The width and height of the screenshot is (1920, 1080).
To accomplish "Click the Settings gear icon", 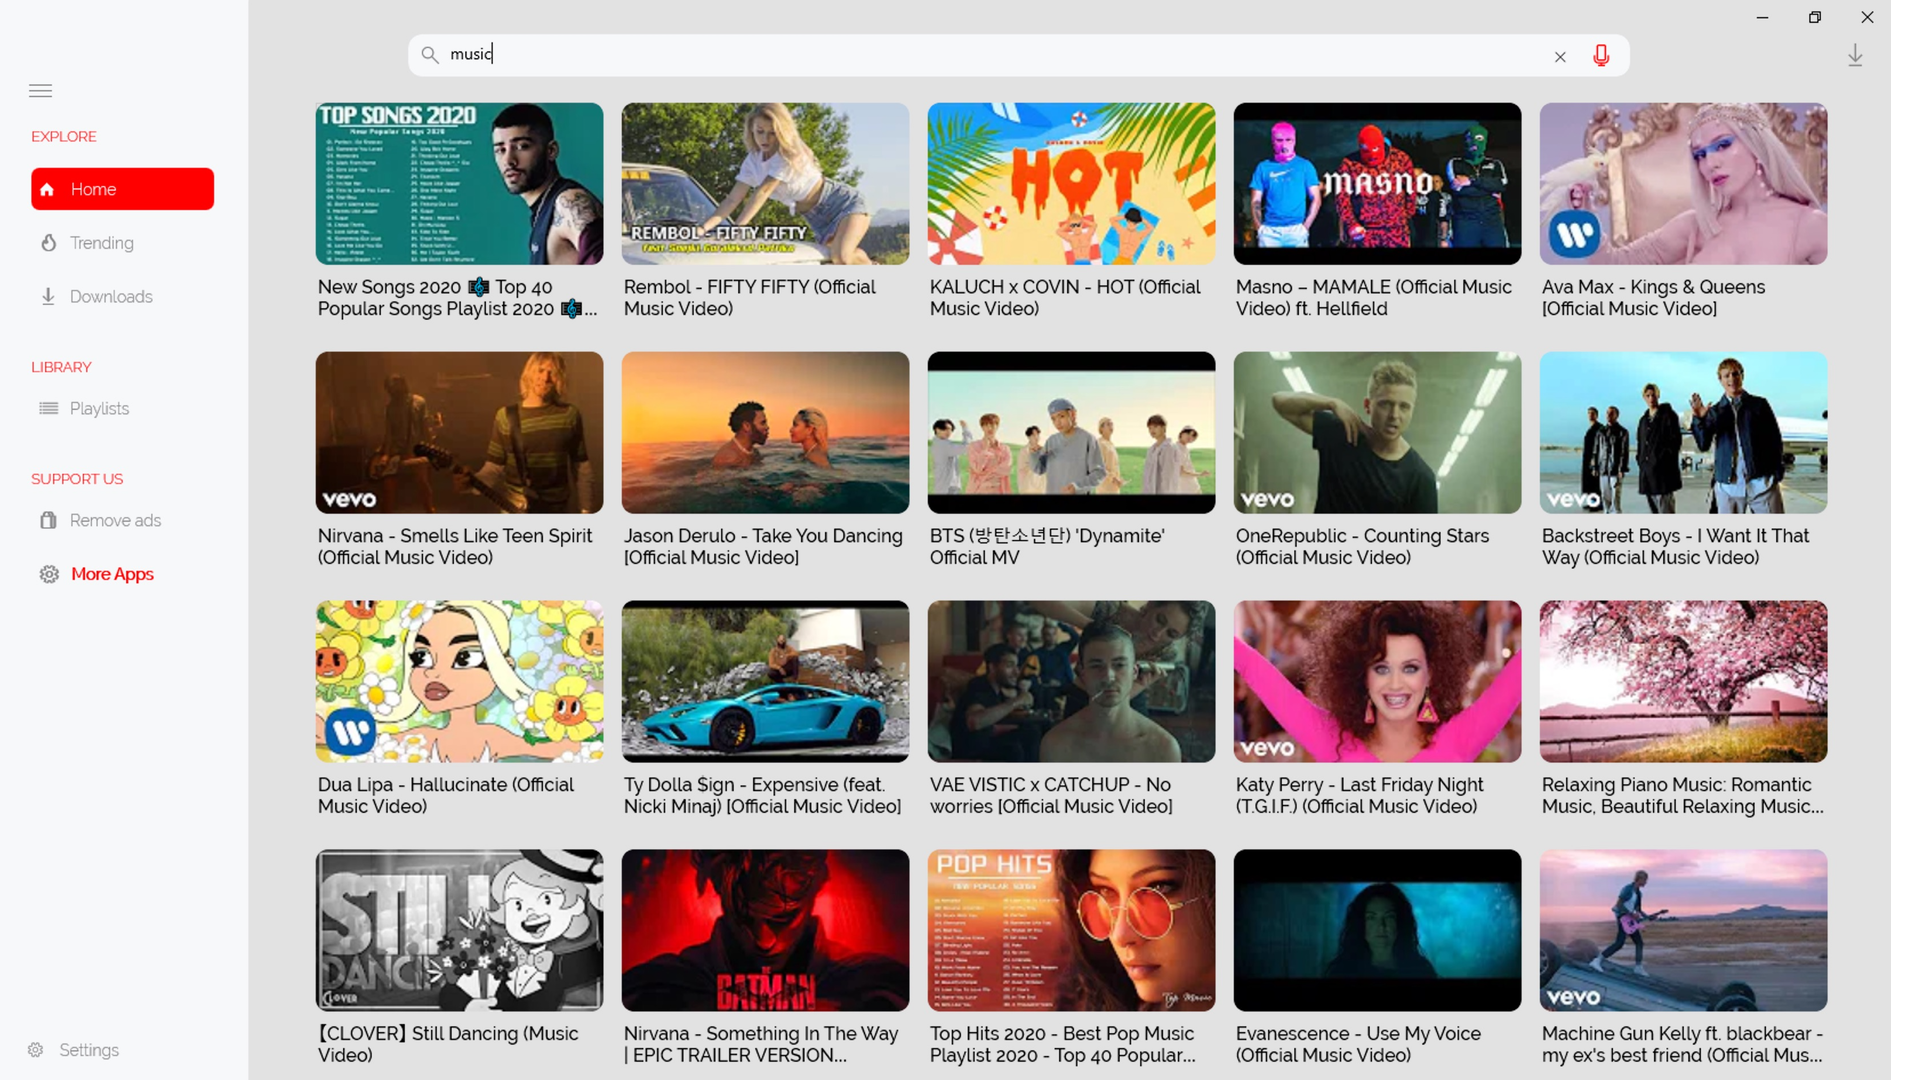I will [36, 1050].
